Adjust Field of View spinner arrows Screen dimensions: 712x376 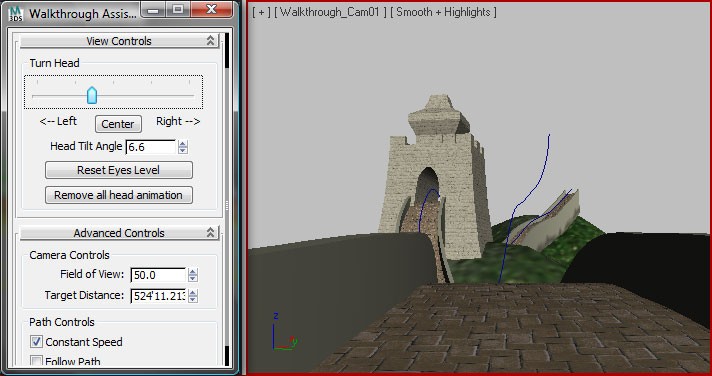pyautogui.click(x=193, y=275)
